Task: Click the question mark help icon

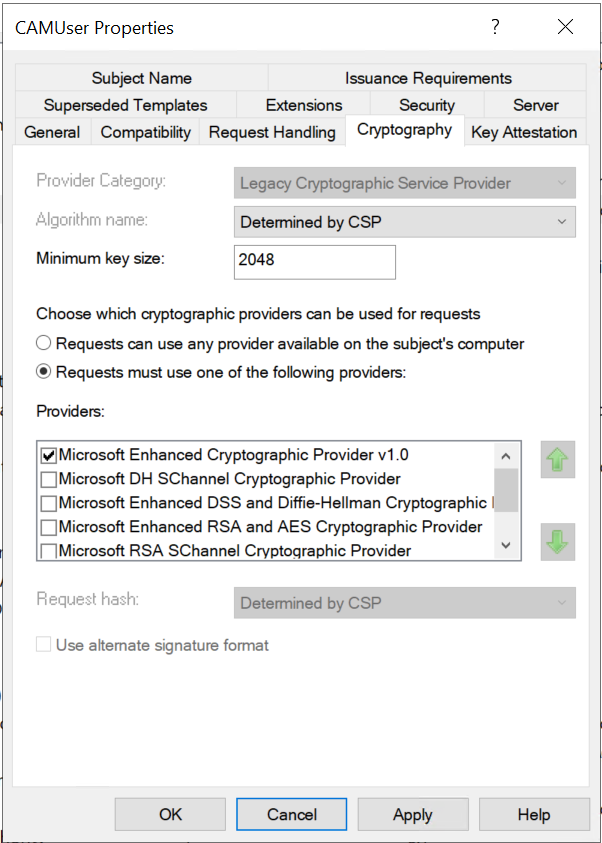Action: (495, 28)
